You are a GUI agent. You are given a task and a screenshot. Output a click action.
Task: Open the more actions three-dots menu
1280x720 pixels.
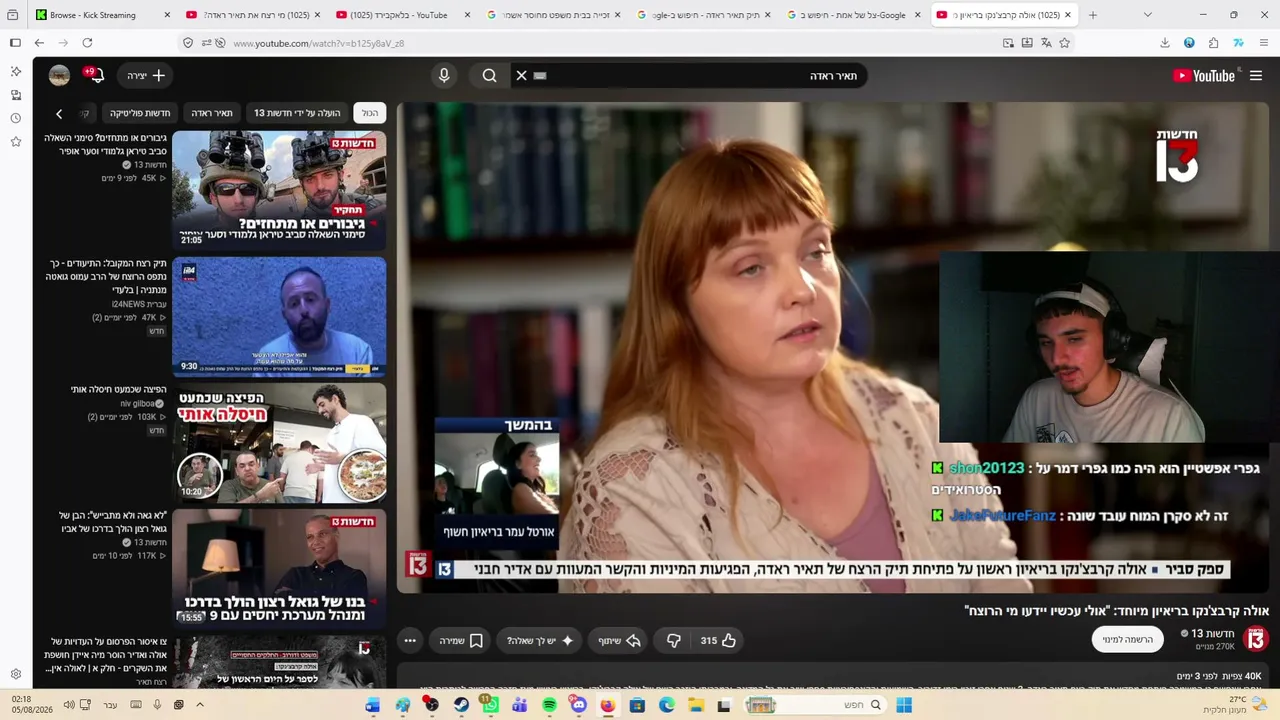pyautogui.click(x=410, y=640)
